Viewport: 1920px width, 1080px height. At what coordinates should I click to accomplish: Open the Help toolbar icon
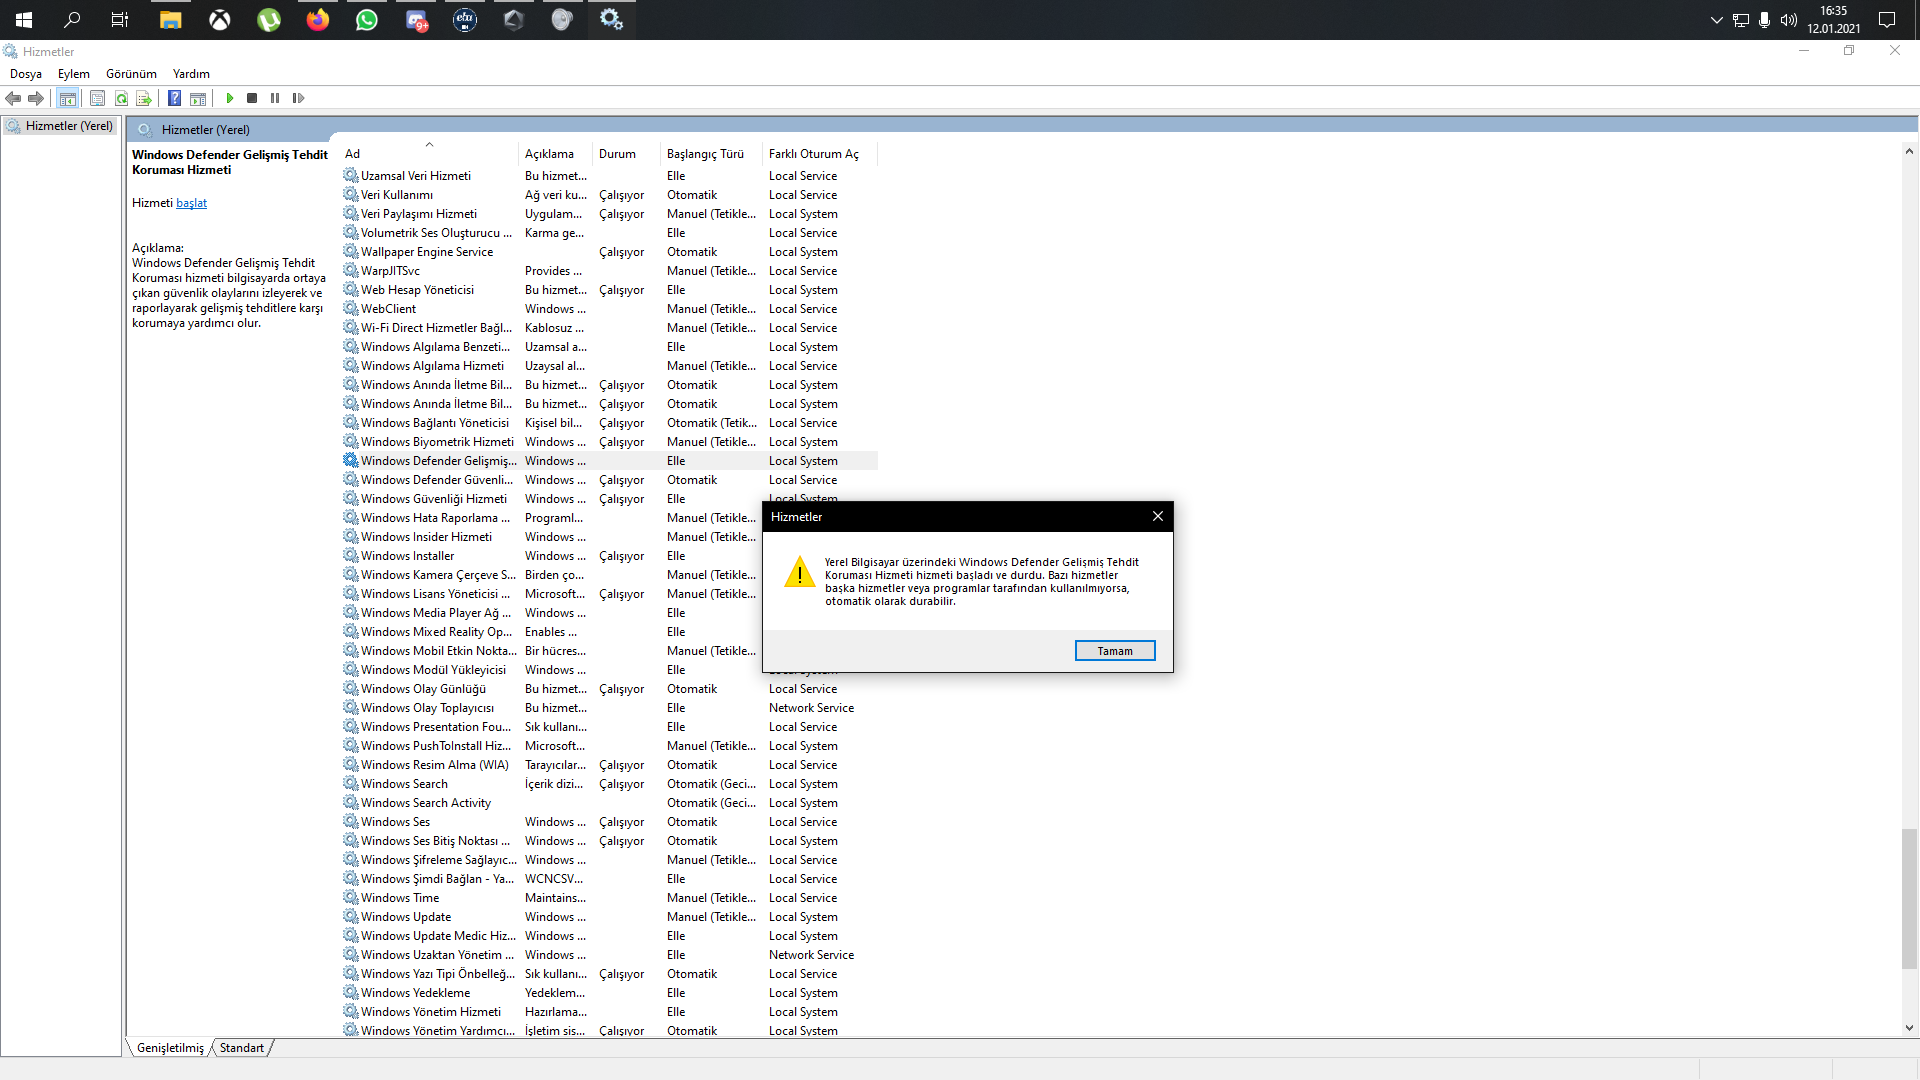pos(174,98)
